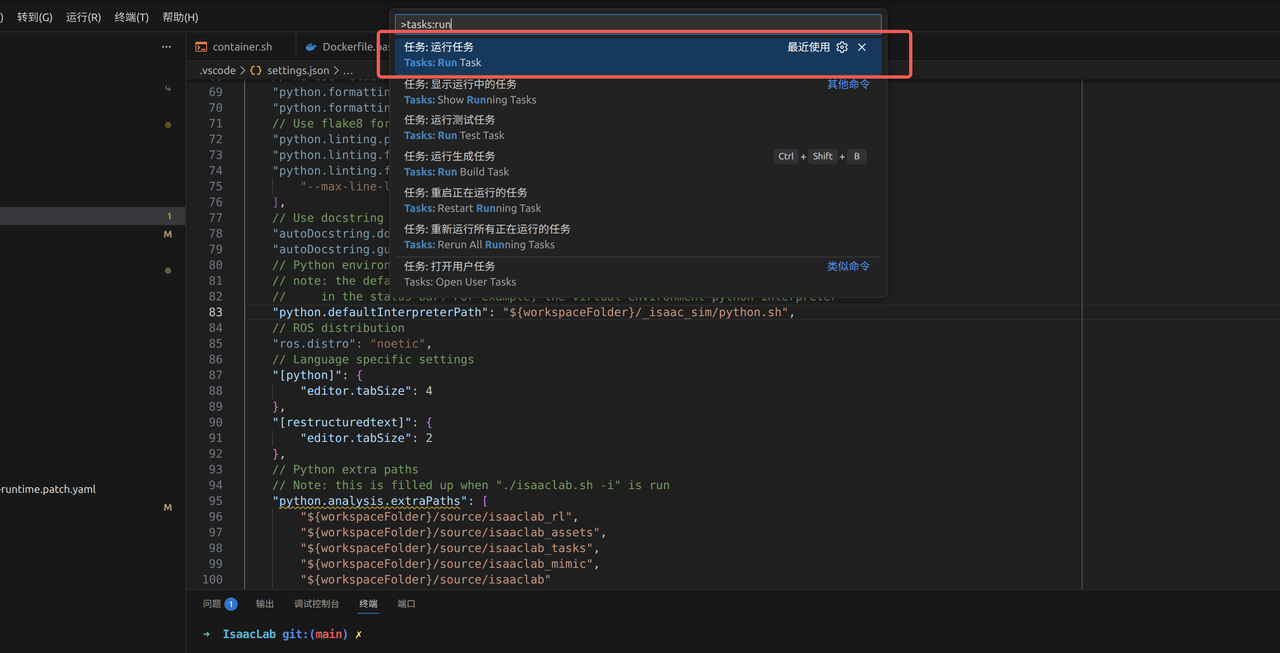Viewport: 1280px width, 653px height.
Task: Click the "// Language specific settings" comment
Action: pos(373,360)
